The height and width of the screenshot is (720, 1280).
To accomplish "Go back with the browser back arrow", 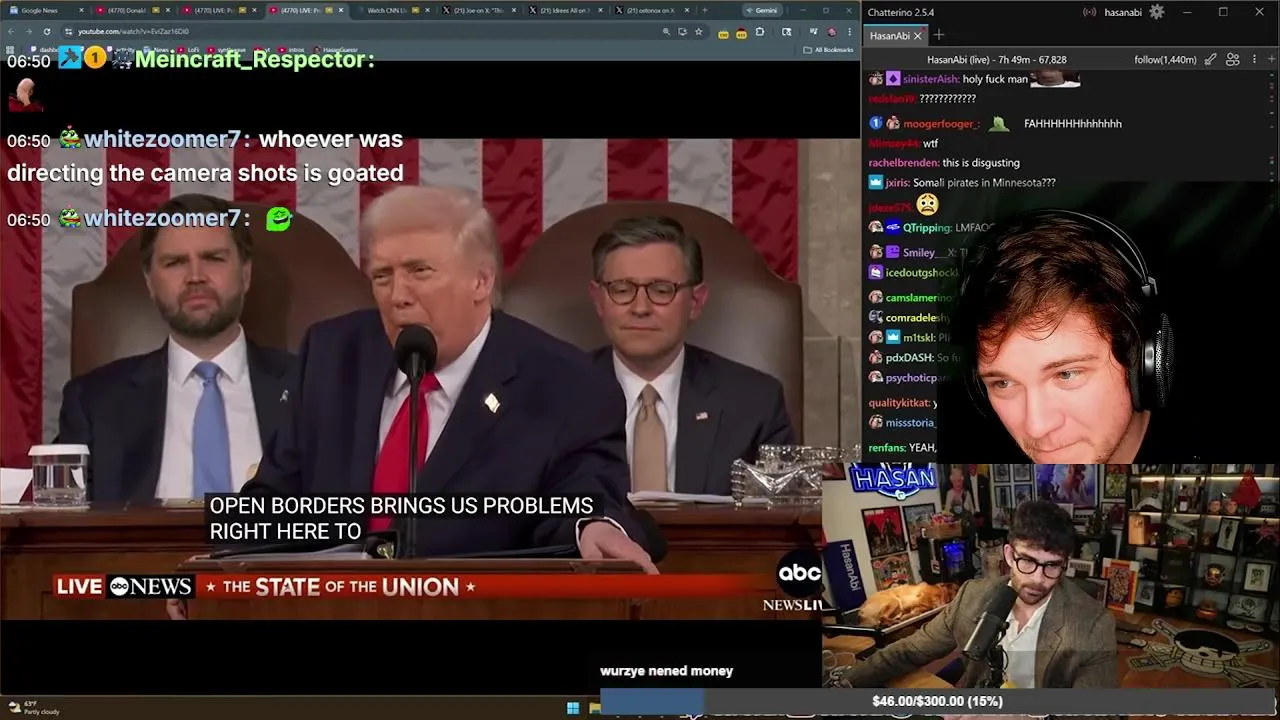I will coord(11,31).
